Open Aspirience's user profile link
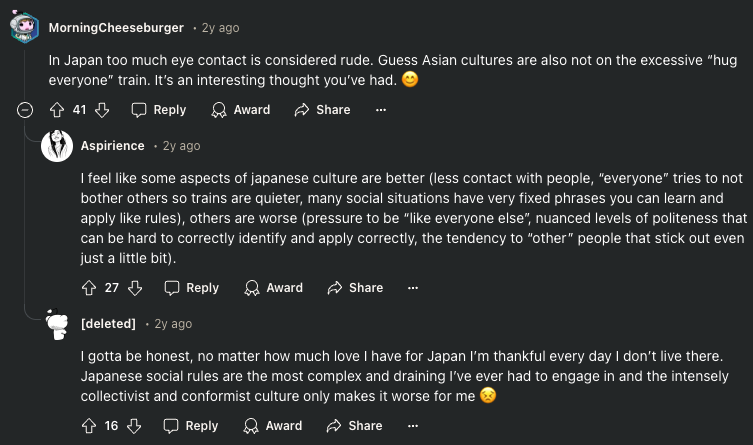753x445 pixels. point(112,146)
